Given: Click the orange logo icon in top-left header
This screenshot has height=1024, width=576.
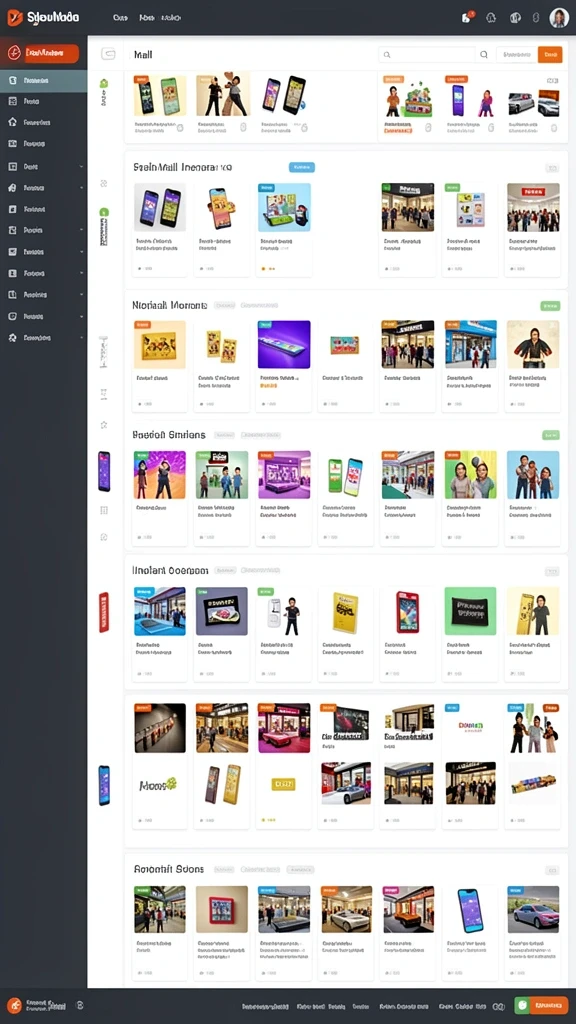Looking at the screenshot, I should pyautogui.click(x=14, y=18).
